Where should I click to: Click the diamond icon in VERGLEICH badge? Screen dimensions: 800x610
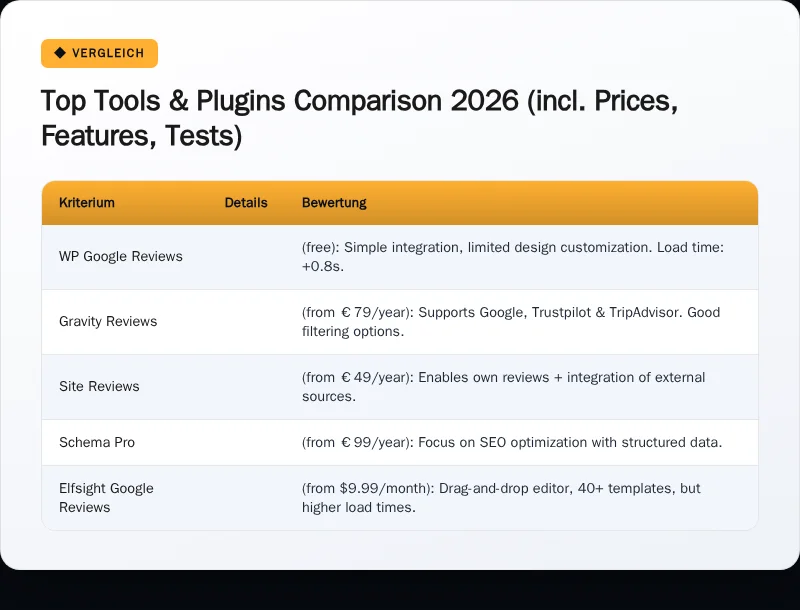coord(60,53)
